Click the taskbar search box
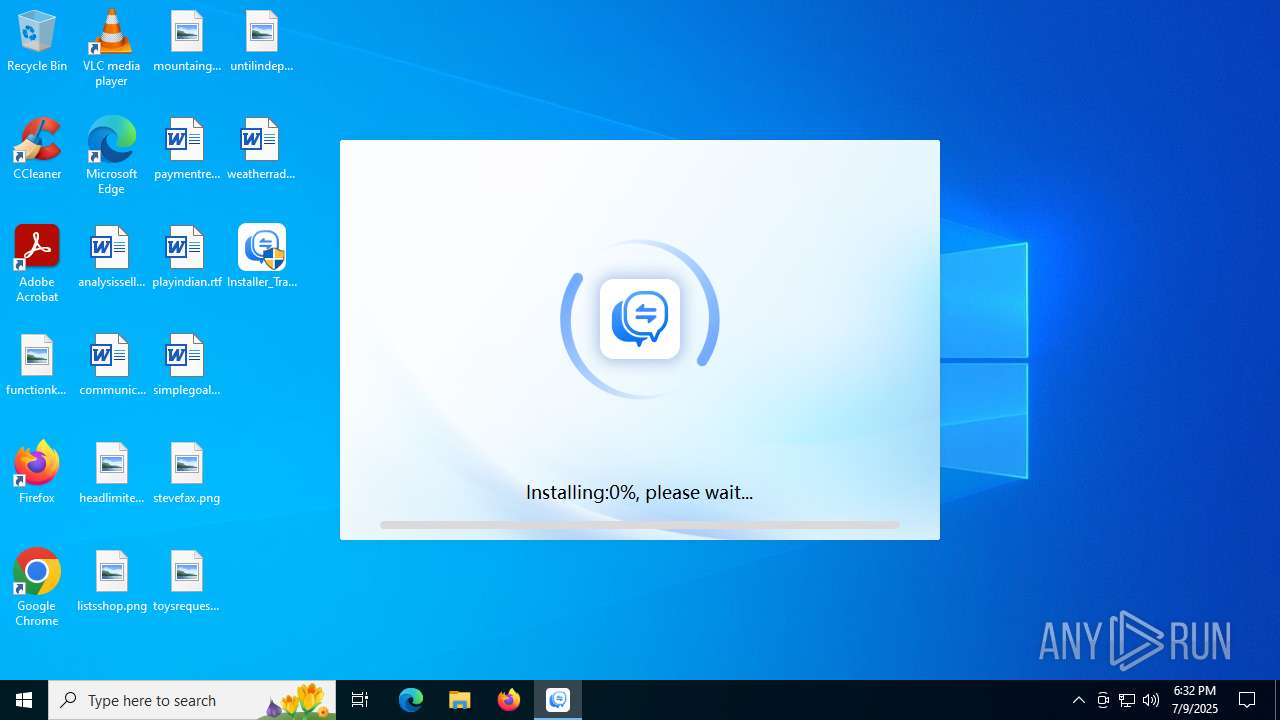Screen dimensions: 1280x720 pos(192,700)
